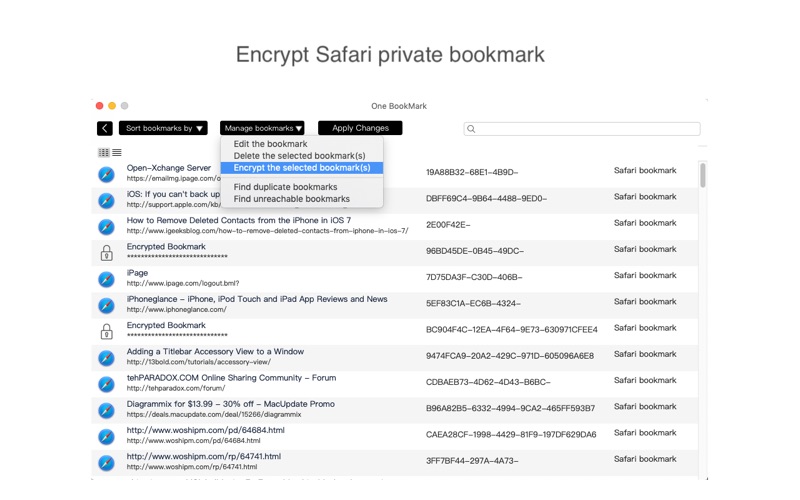Click Safari bookmark label in Diagrammix row
This screenshot has height=500, width=800.
click(645, 407)
